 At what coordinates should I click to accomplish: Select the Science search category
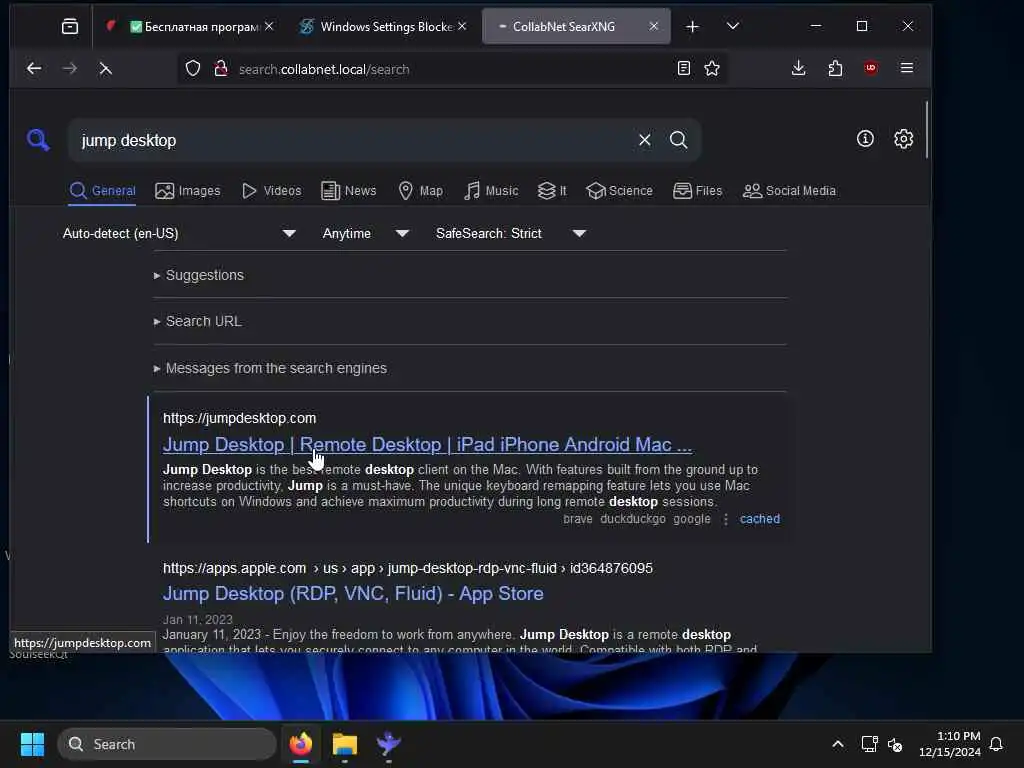tap(619, 191)
